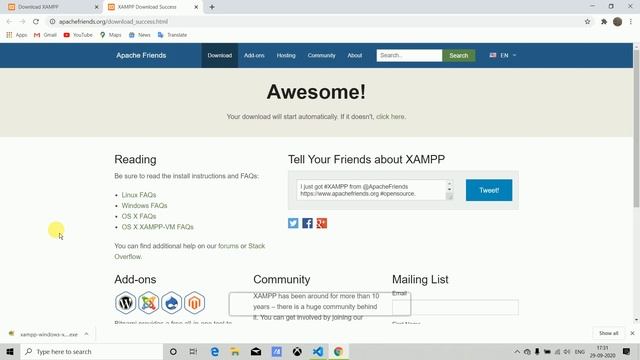Viewport: 640px width, 360px height.
Task: Open the extensions puzzle icon
Action: coord(604,22)
